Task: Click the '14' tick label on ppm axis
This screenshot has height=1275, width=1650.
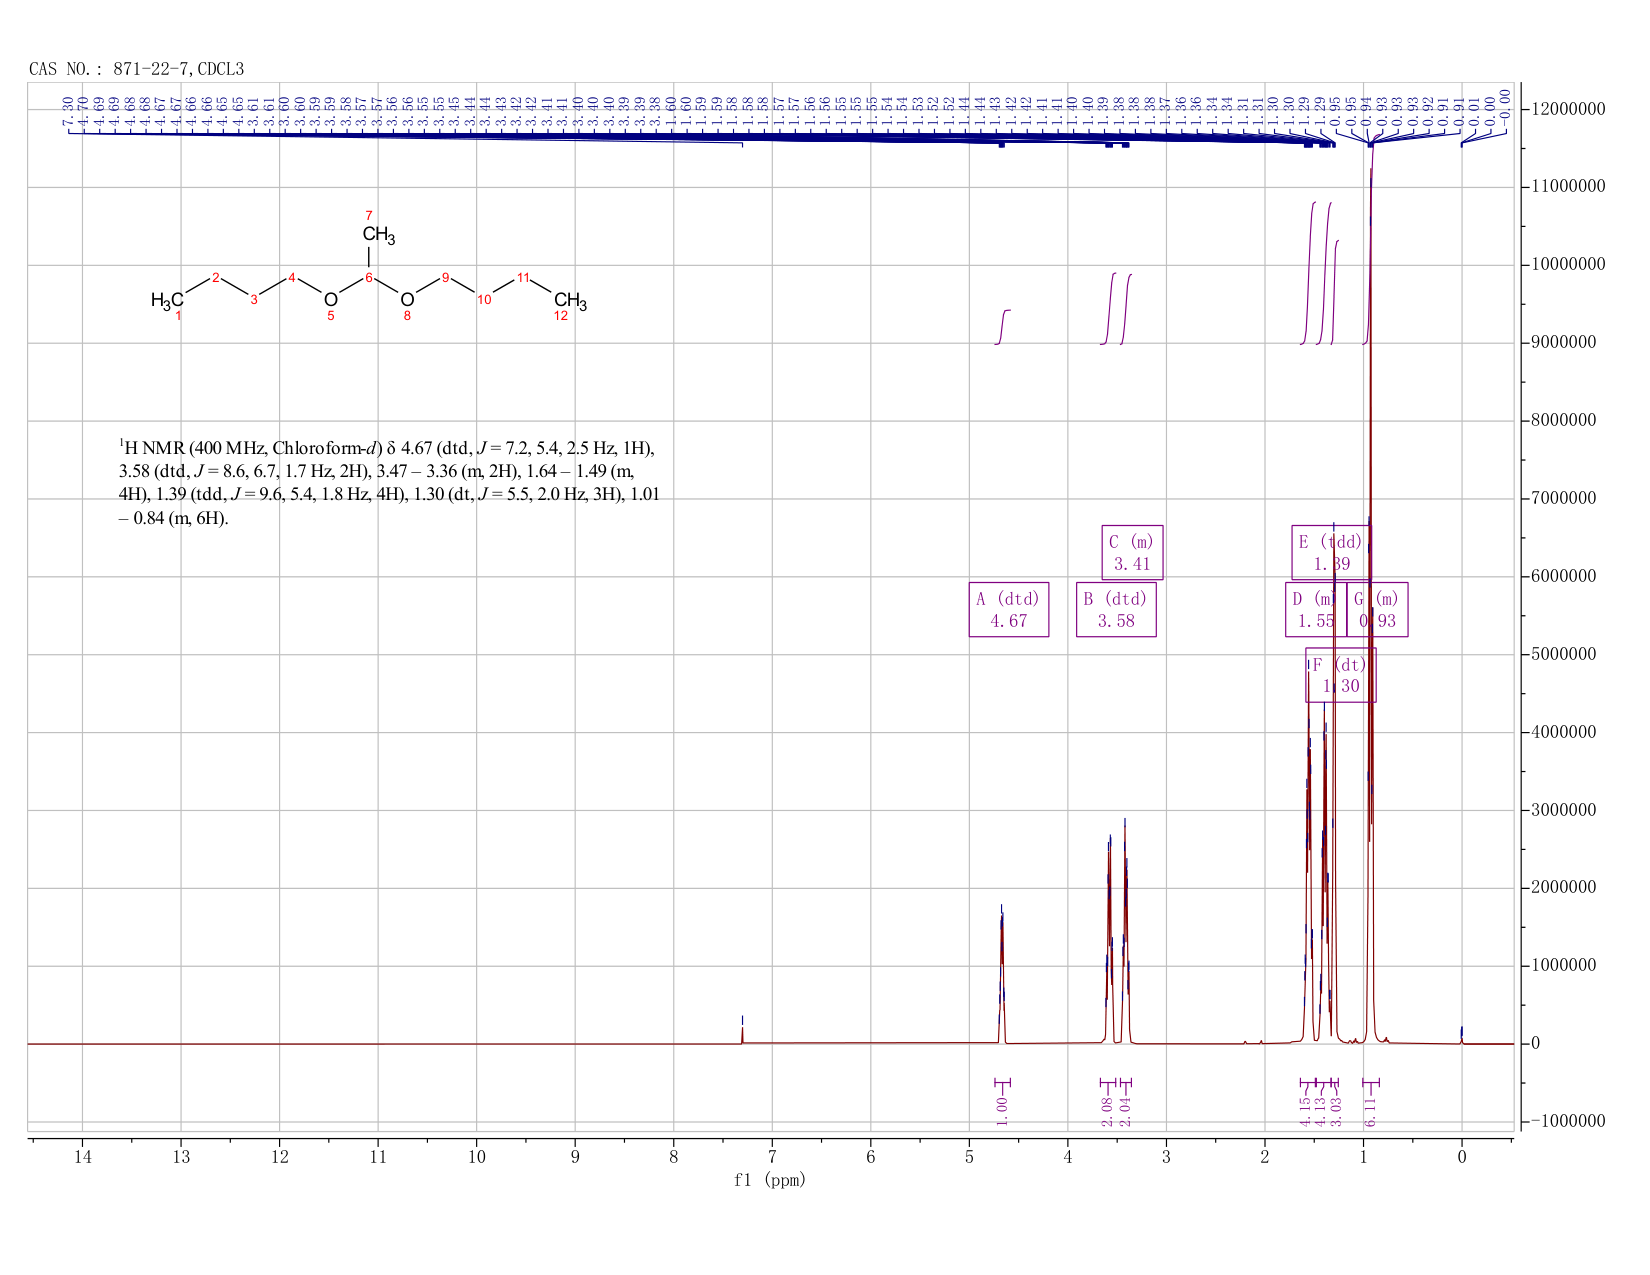Action: (83, 1157)
